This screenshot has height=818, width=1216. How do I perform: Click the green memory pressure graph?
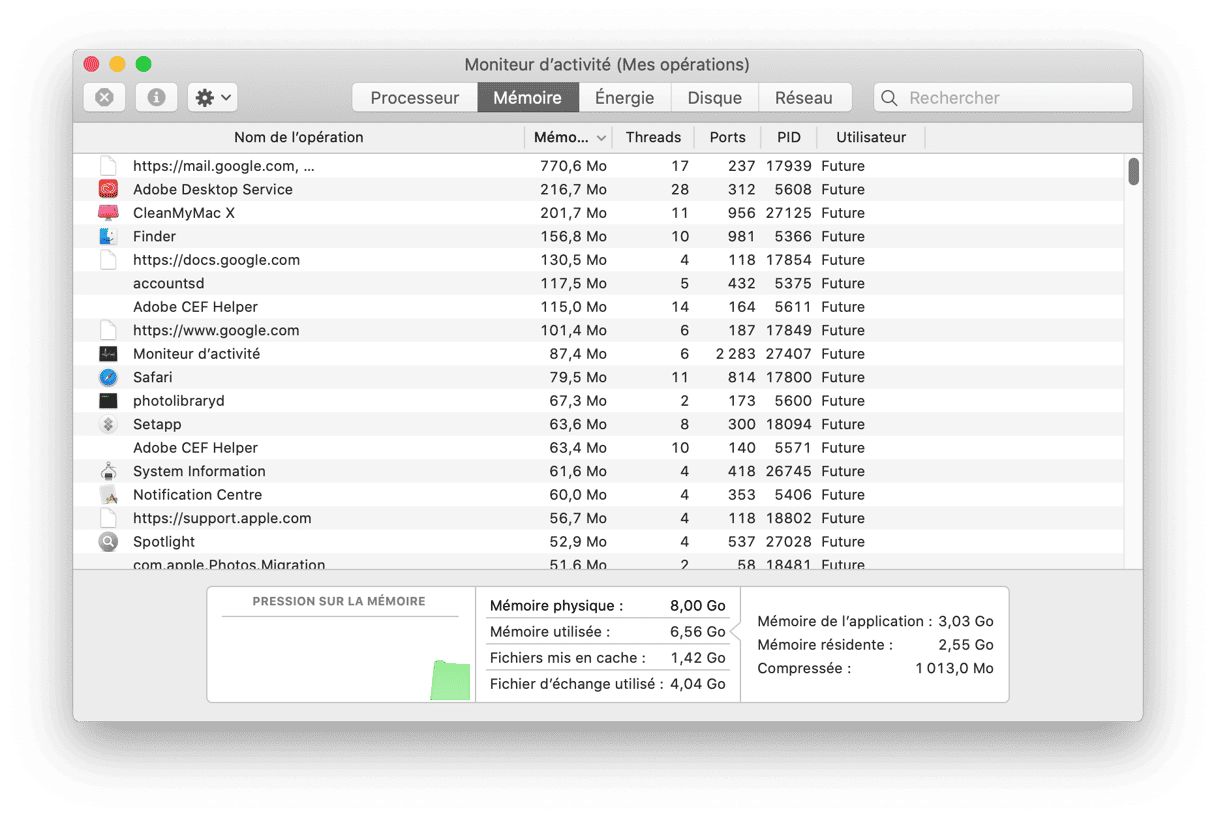450,680
